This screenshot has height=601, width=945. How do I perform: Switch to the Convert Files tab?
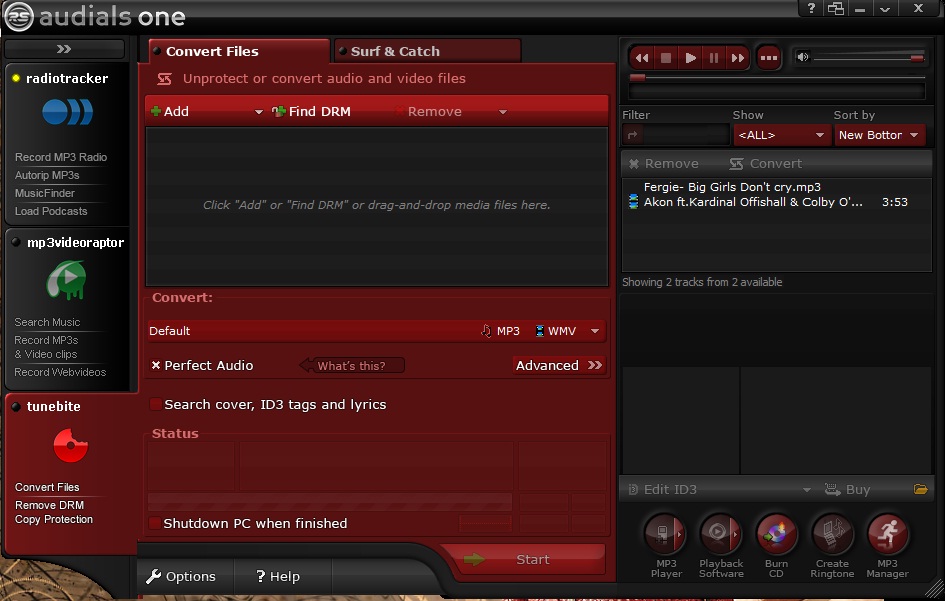(x=239, y=51)
